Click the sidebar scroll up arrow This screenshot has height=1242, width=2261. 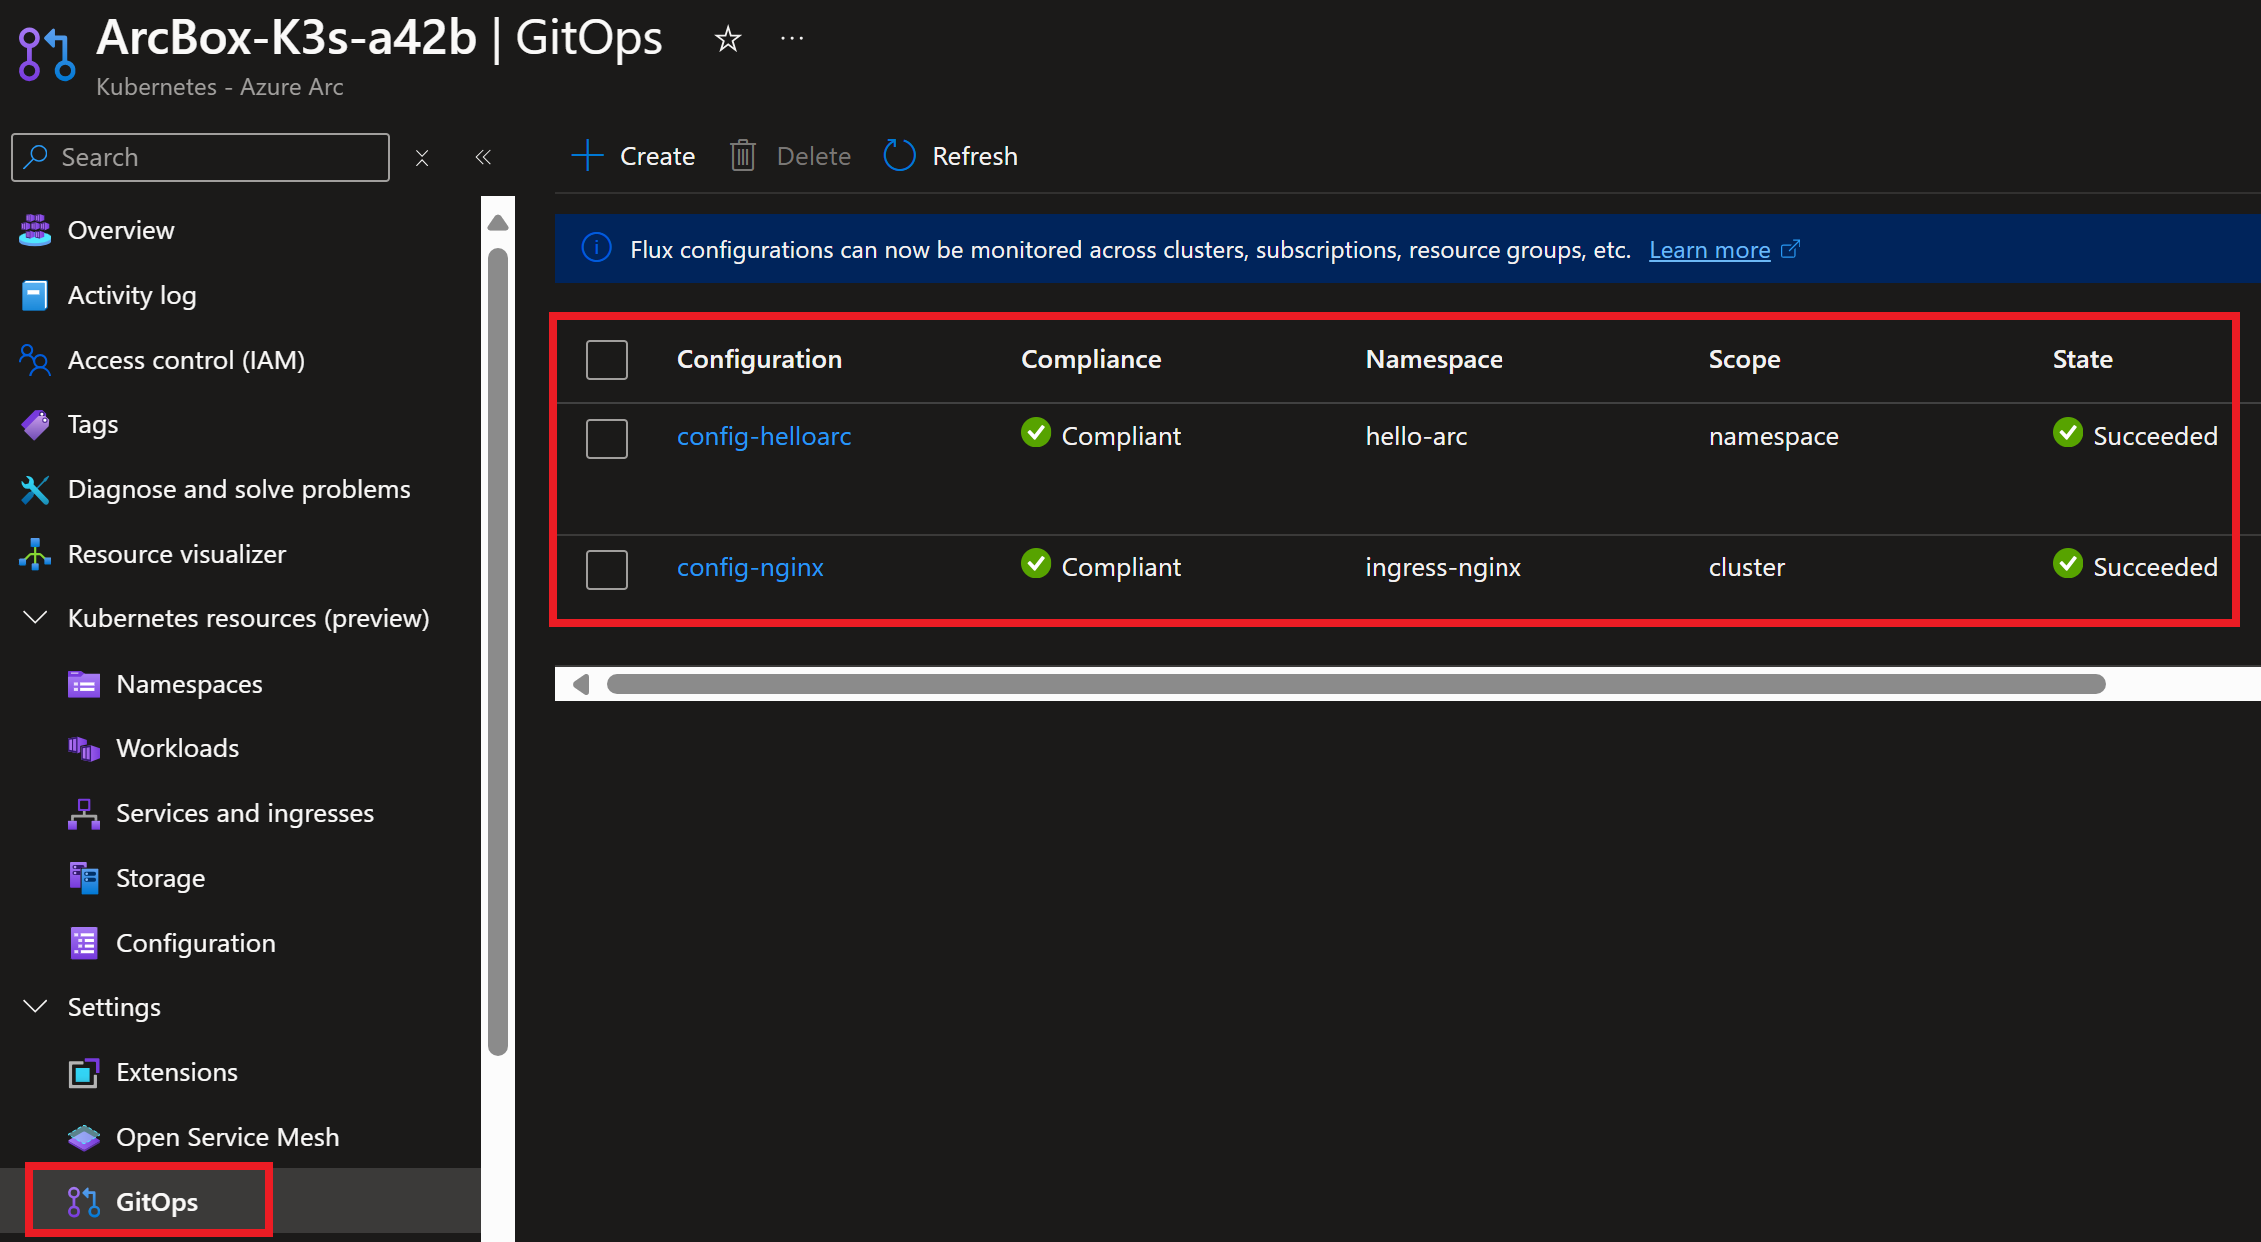[x=498, y=223]
